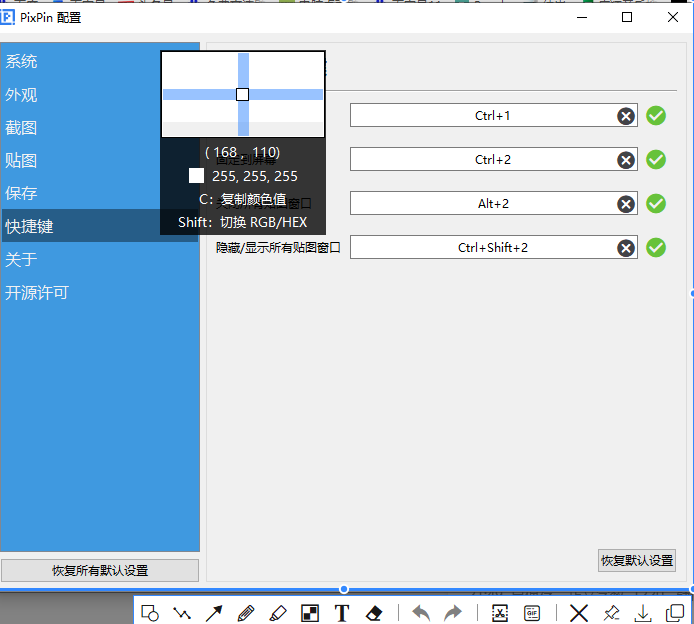
Task: Clear the Alt+2 shortcut
Action: pos(626,204)
